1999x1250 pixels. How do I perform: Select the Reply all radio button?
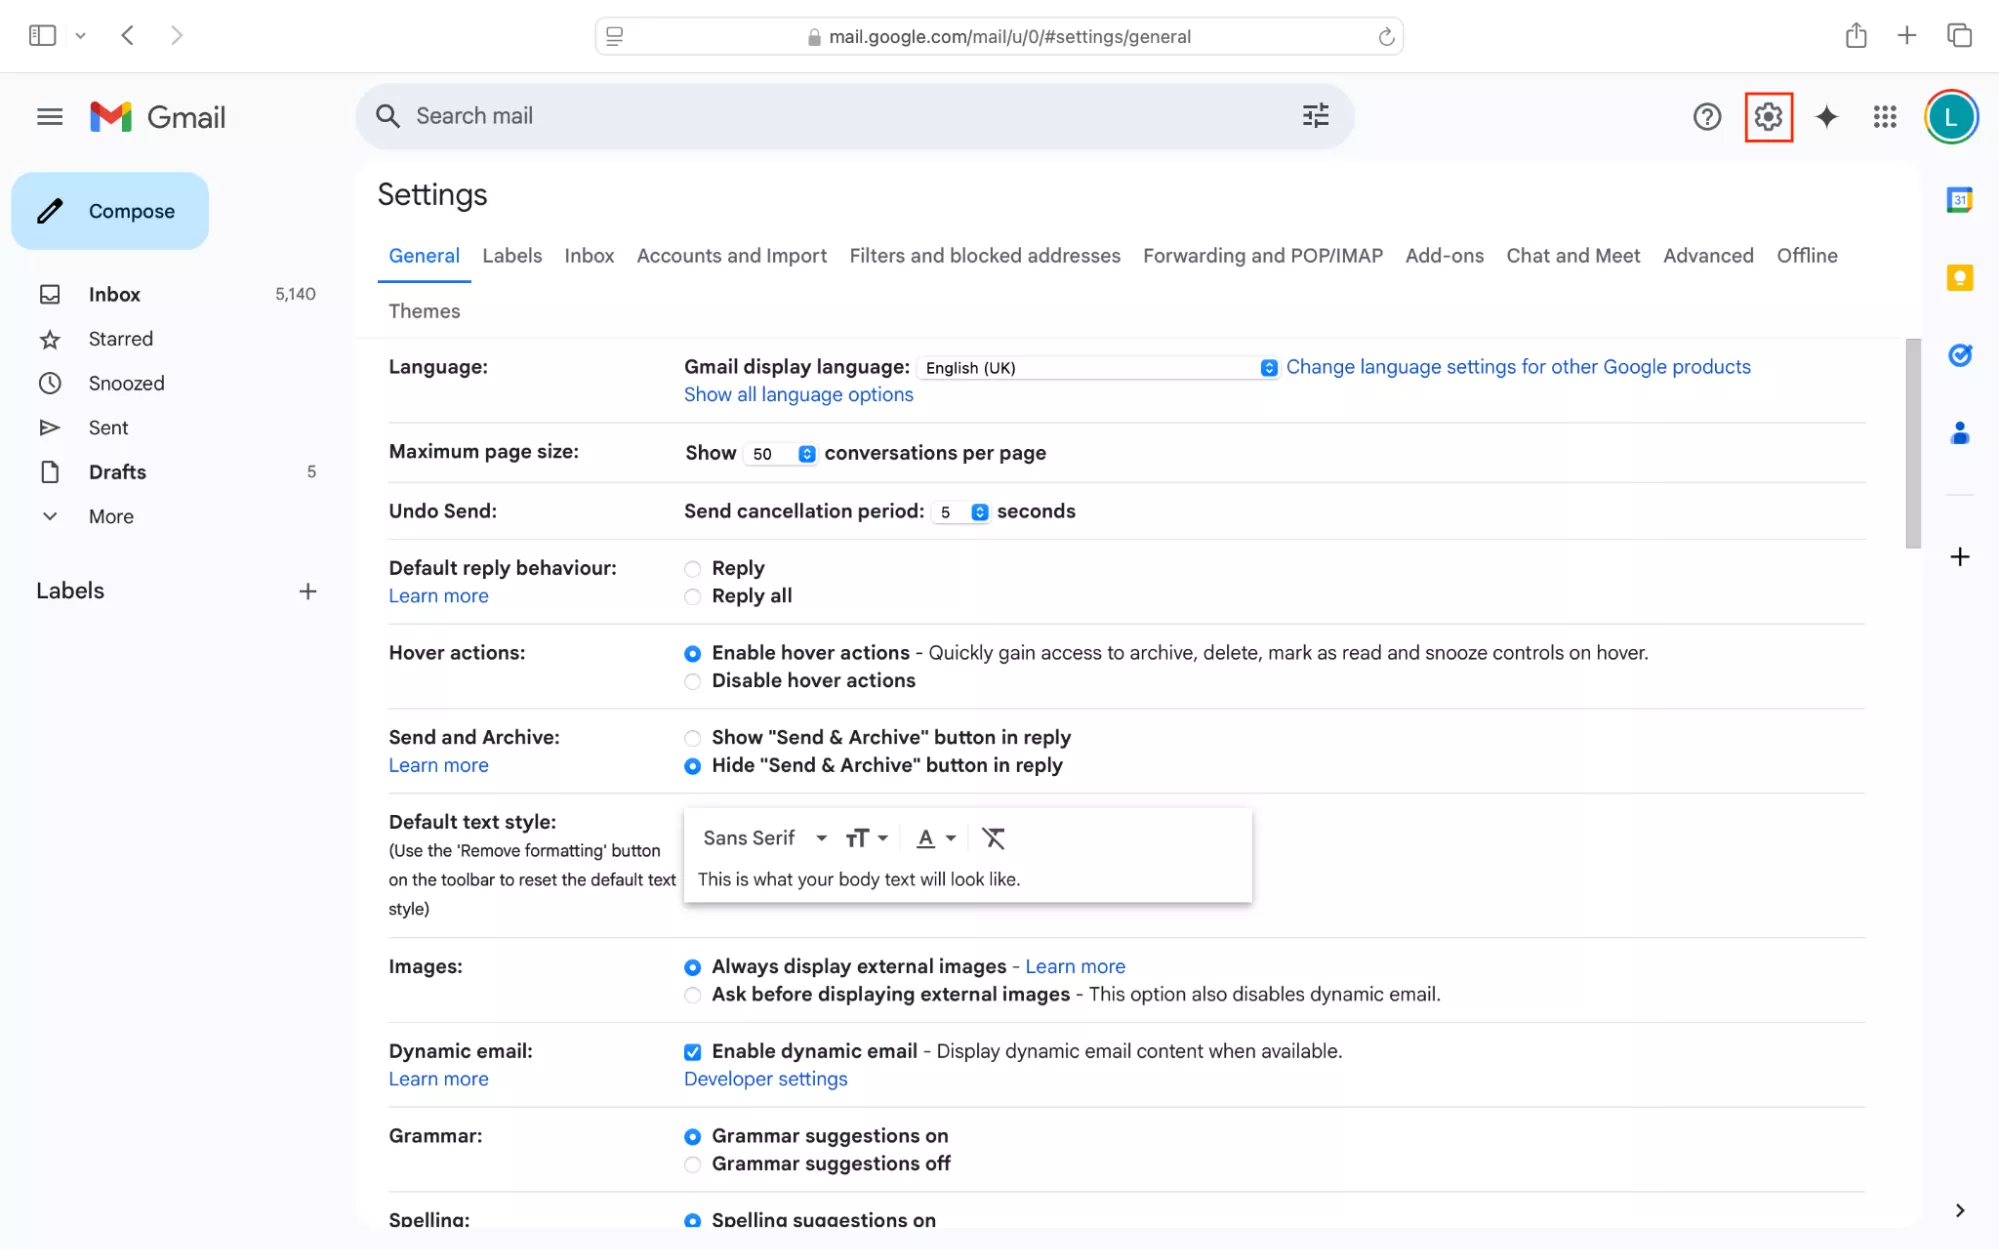[692, 597]
